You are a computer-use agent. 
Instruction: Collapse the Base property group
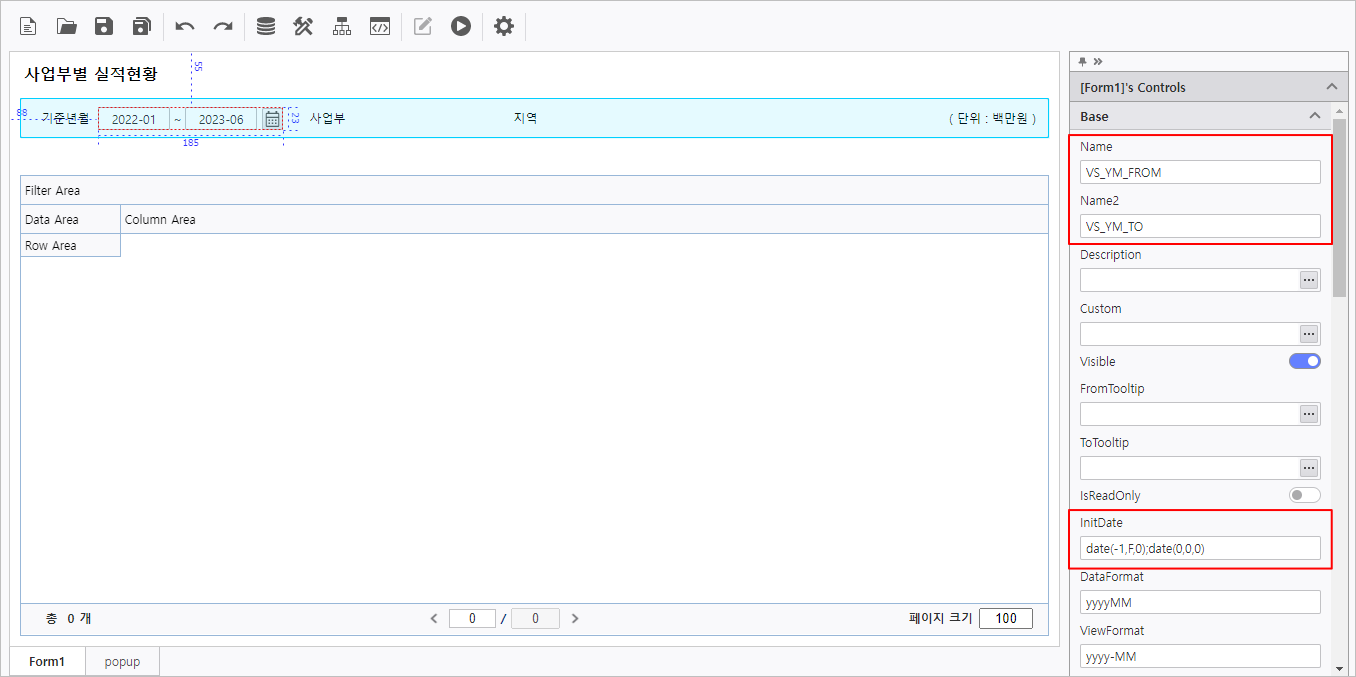tap(1315, 116)
